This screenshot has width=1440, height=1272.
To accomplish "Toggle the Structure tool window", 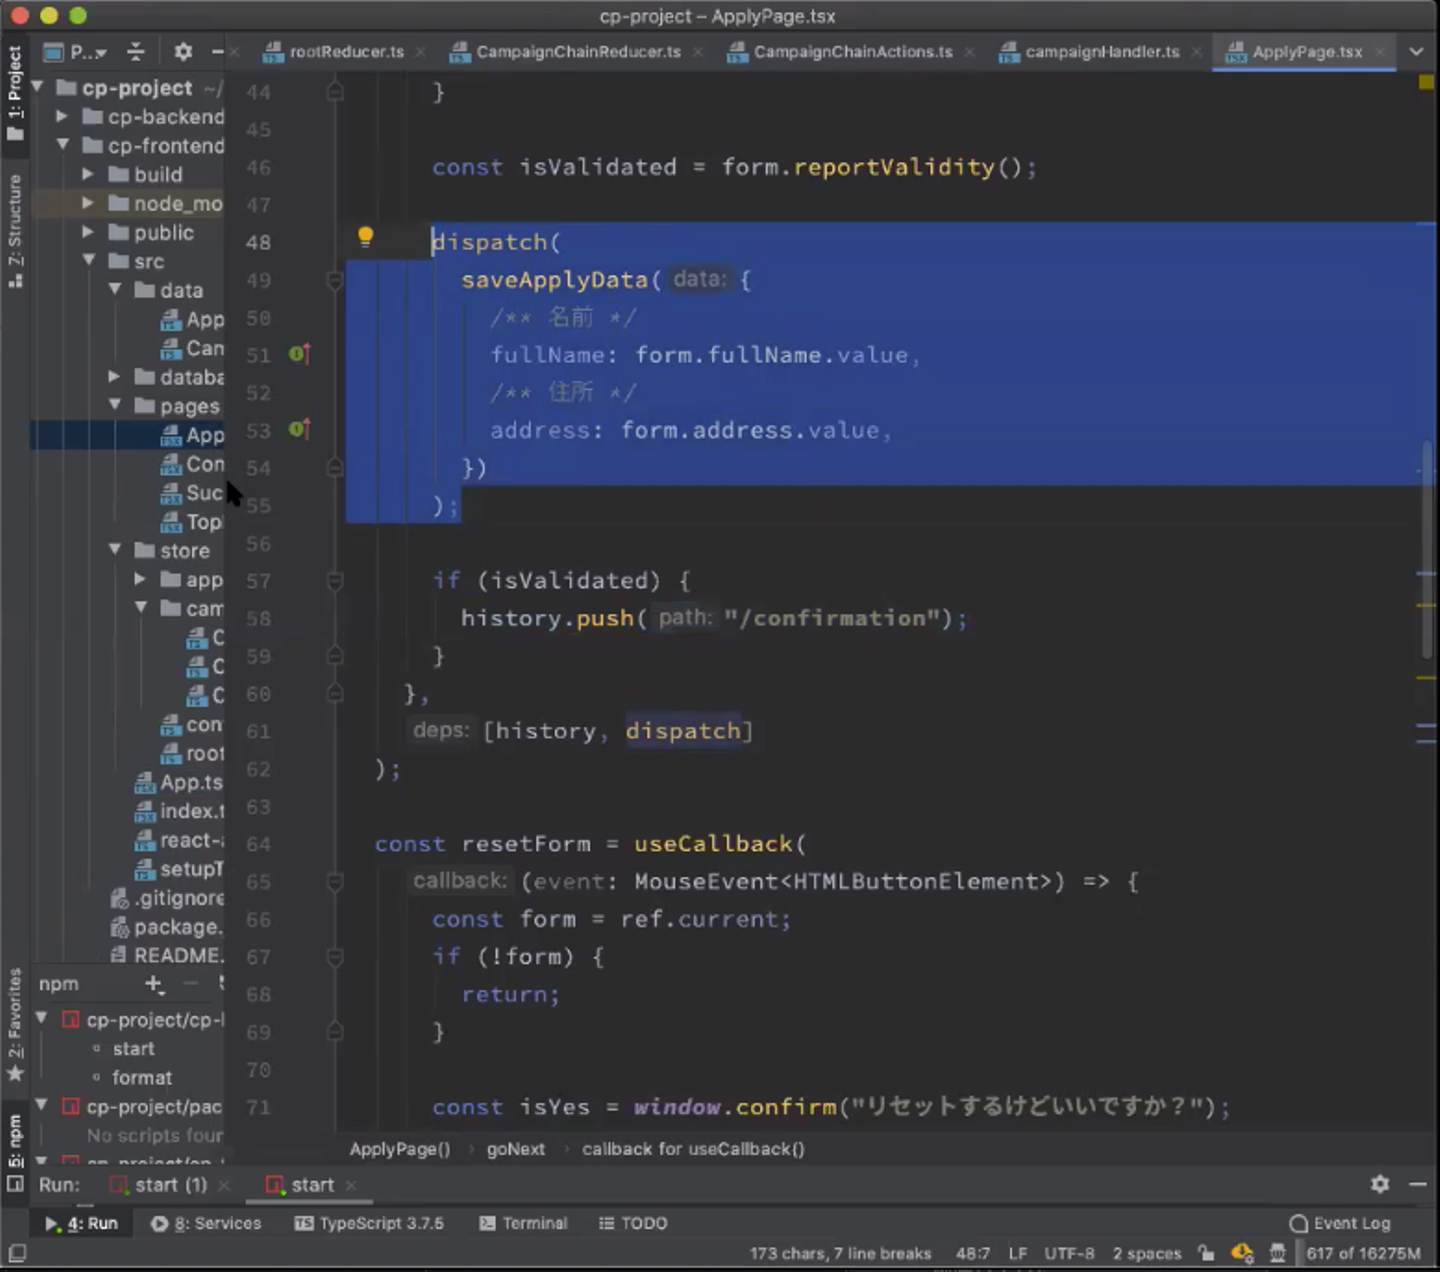I will [15, 230].
